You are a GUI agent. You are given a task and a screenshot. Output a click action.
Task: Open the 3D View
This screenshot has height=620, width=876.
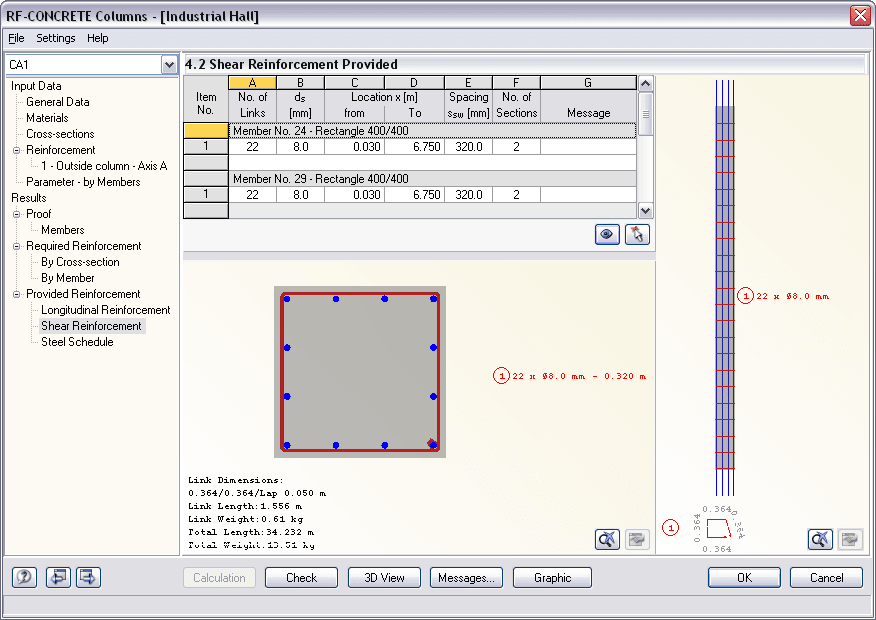(x=384, y=578)
